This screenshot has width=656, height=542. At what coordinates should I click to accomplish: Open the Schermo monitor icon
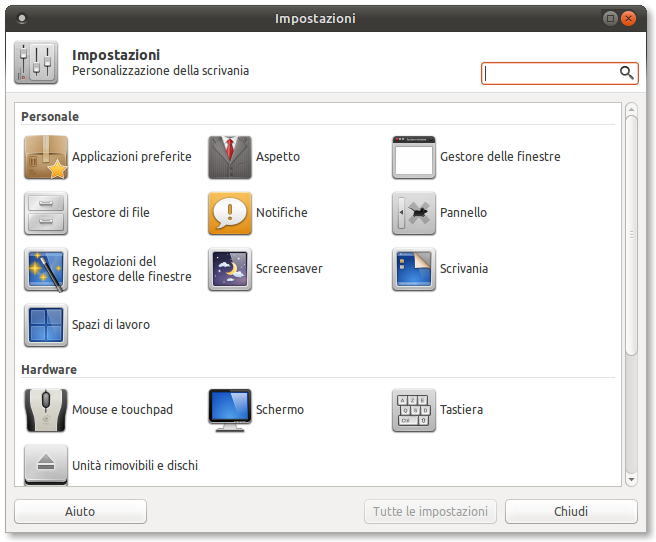click(x=230, y=410)
